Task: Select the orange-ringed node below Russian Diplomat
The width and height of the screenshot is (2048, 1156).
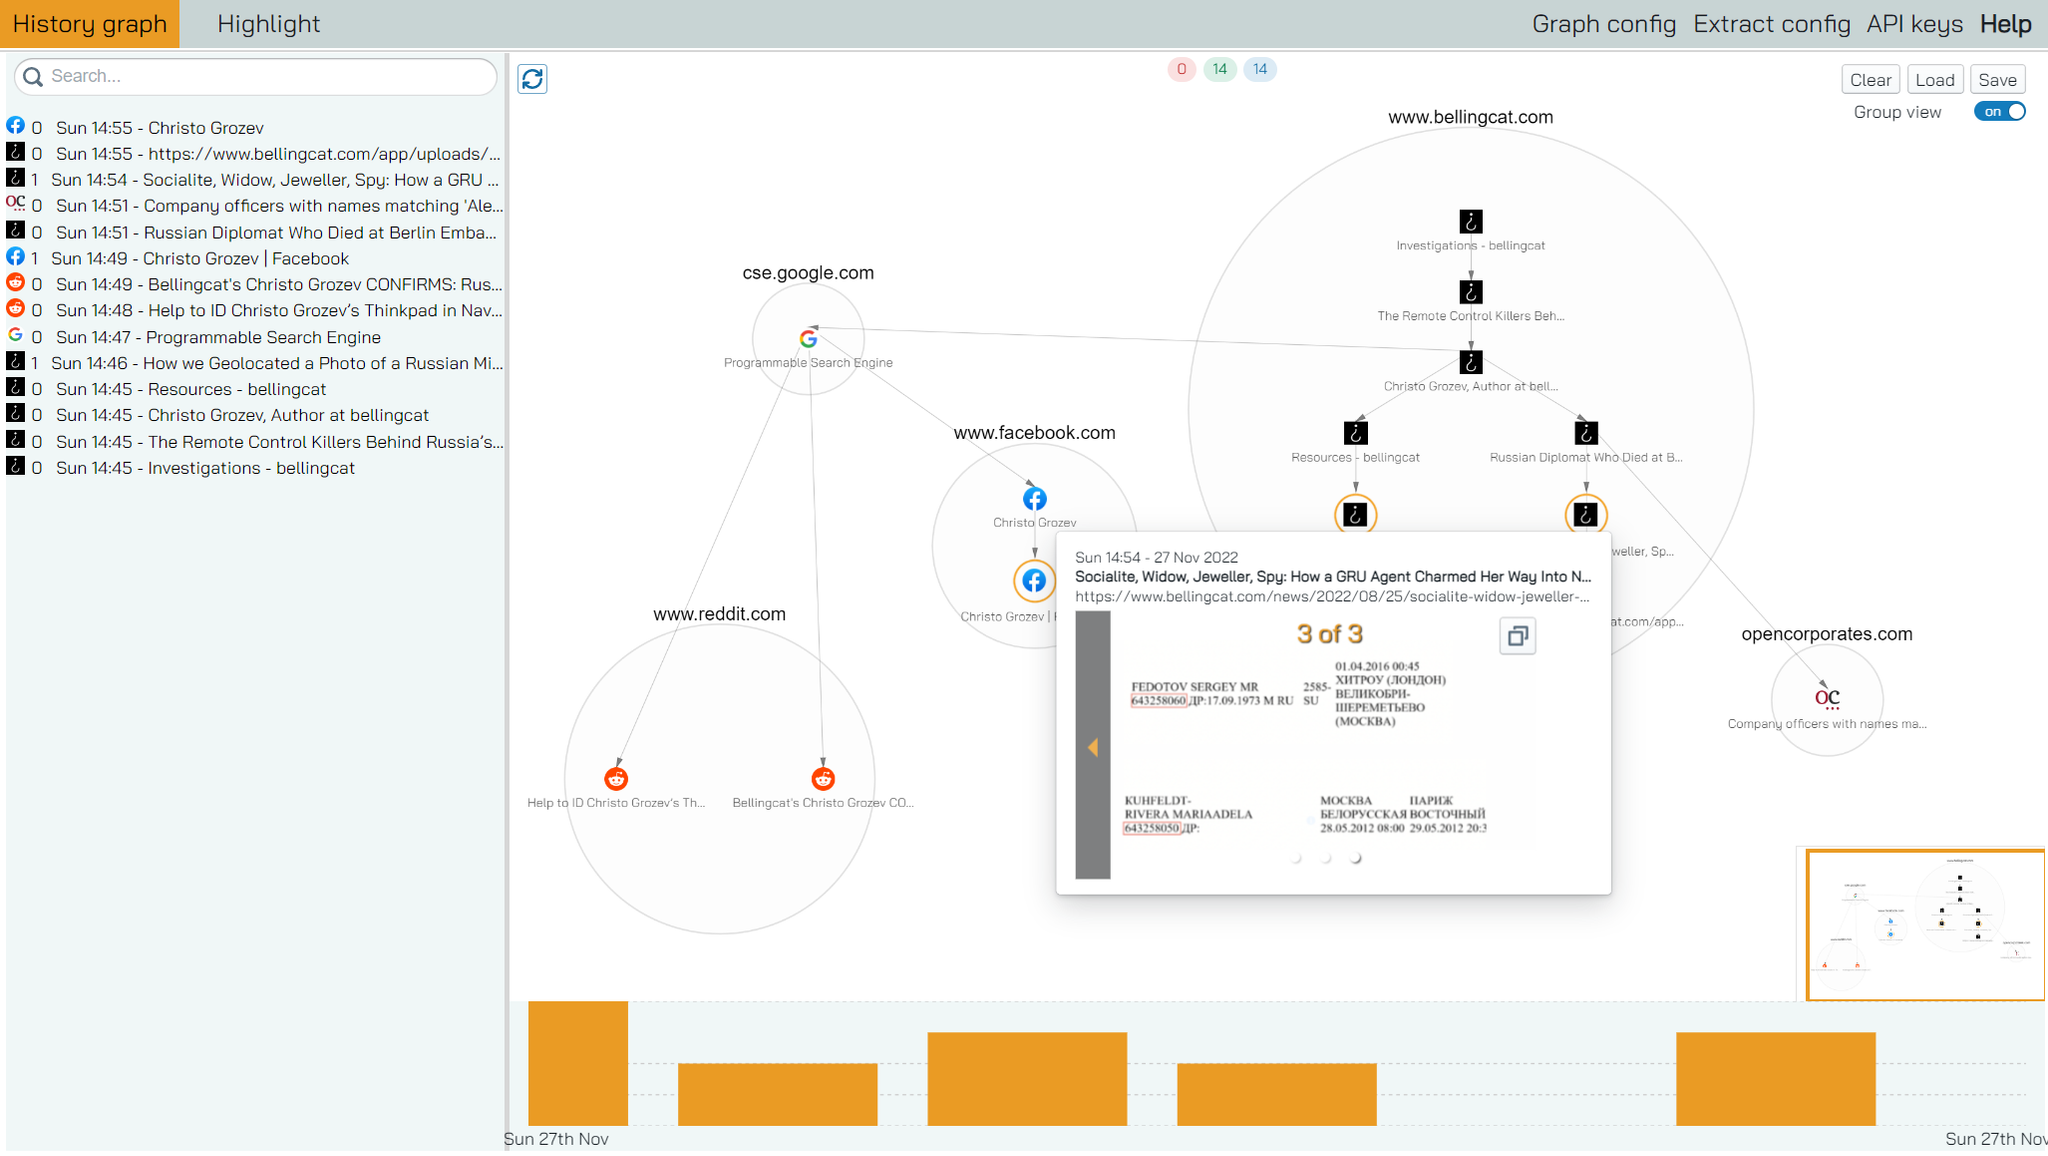Action: [x=1586, y=514]
